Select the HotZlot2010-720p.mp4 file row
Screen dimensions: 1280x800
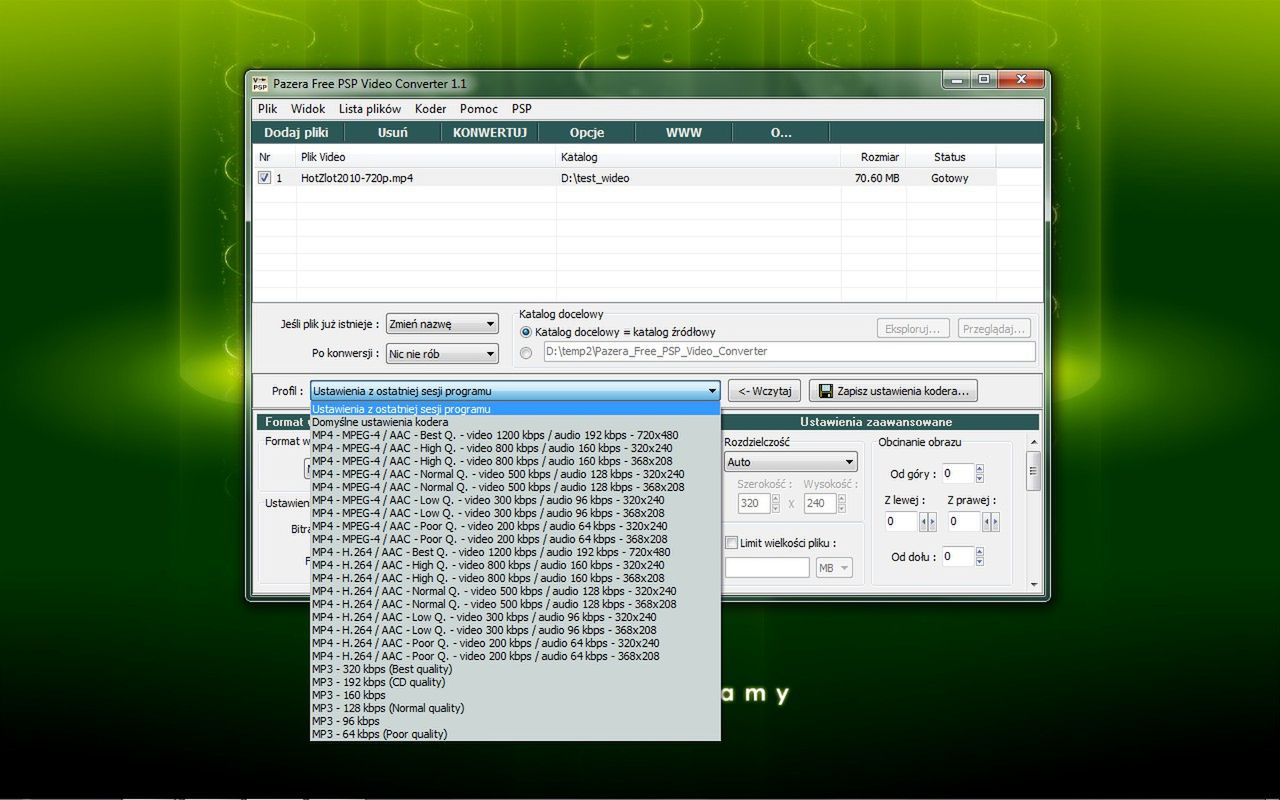[626, 178]
